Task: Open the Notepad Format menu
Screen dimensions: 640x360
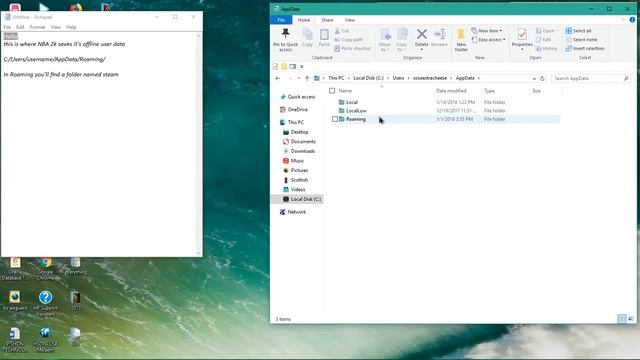Action: (38, 27)
